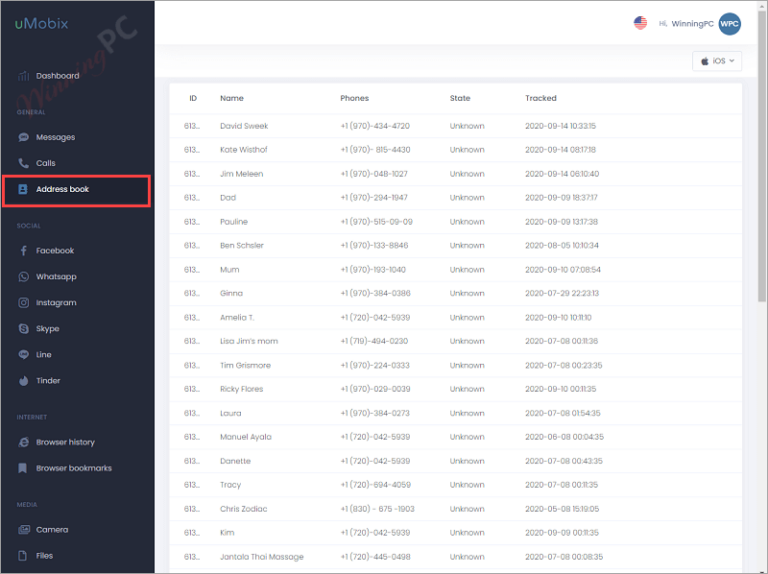Image resolution: width=768 pixels, height=574 pixels.
Task: Select contact Jantala Thai Massage
Action: [x=262, y=557]
